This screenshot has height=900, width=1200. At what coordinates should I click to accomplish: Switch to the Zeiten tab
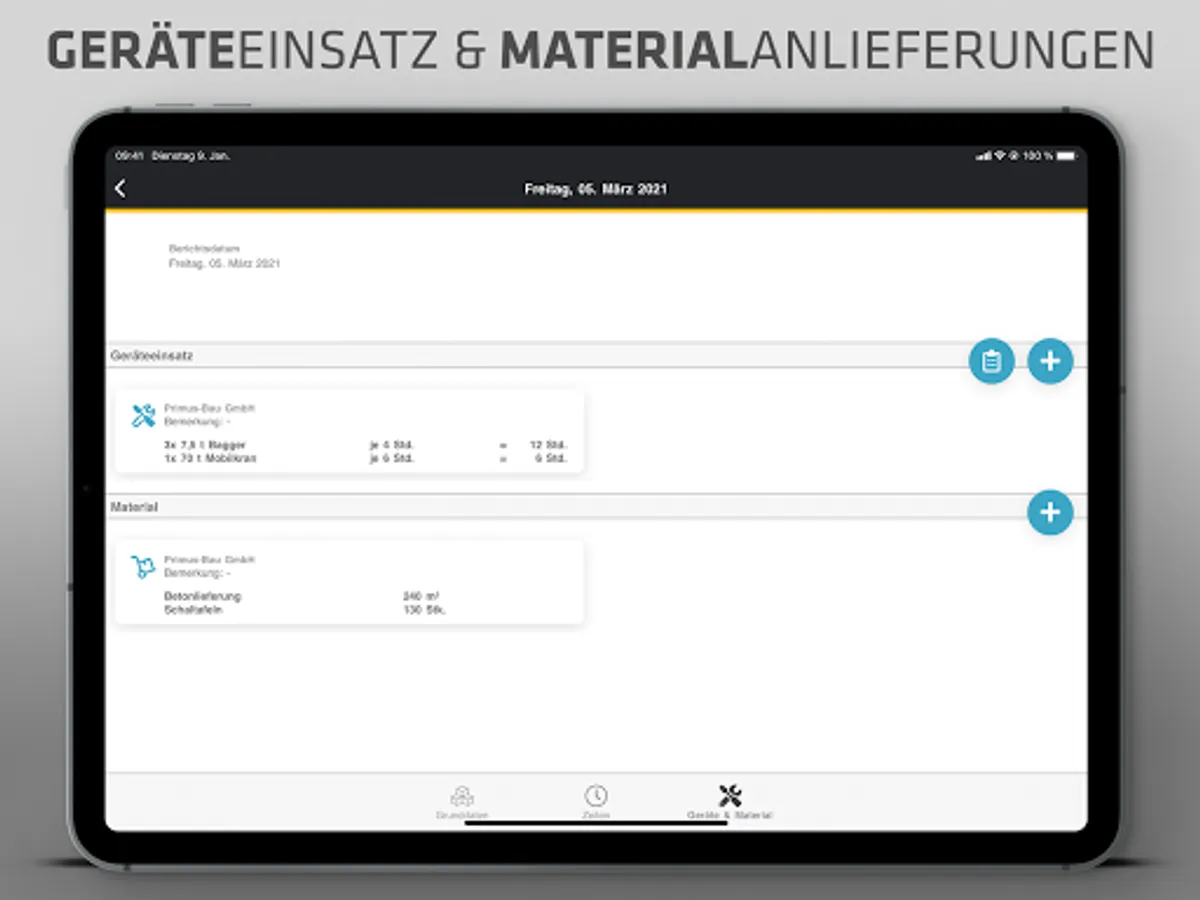596,803
